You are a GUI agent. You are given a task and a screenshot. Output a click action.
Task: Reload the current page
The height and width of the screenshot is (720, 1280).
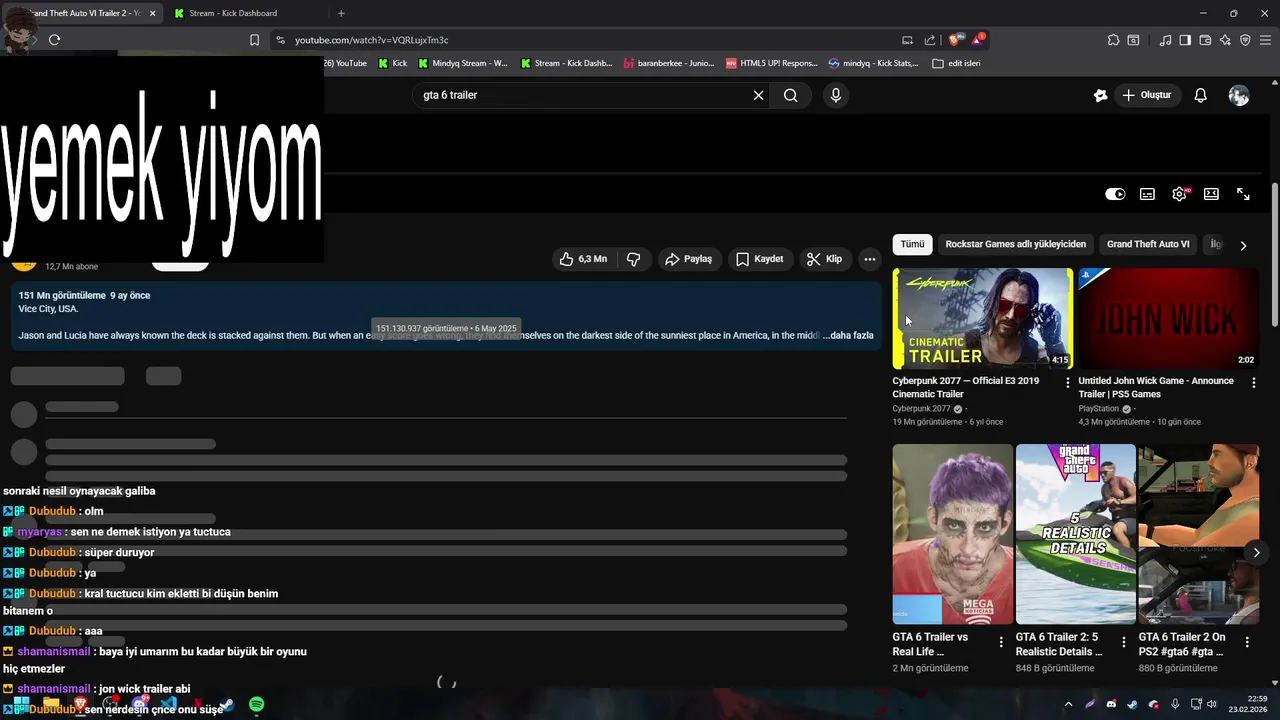[x=54, y=40]
